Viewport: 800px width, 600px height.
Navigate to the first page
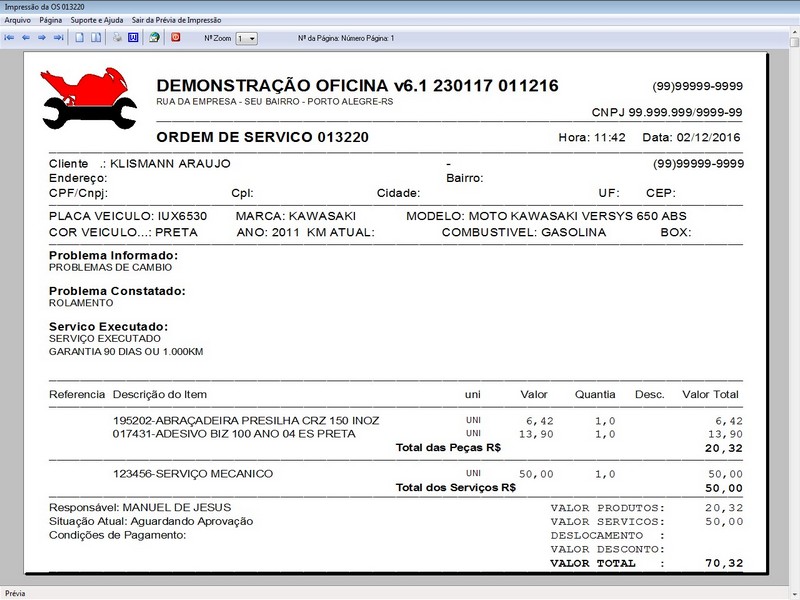coord(10,38)
